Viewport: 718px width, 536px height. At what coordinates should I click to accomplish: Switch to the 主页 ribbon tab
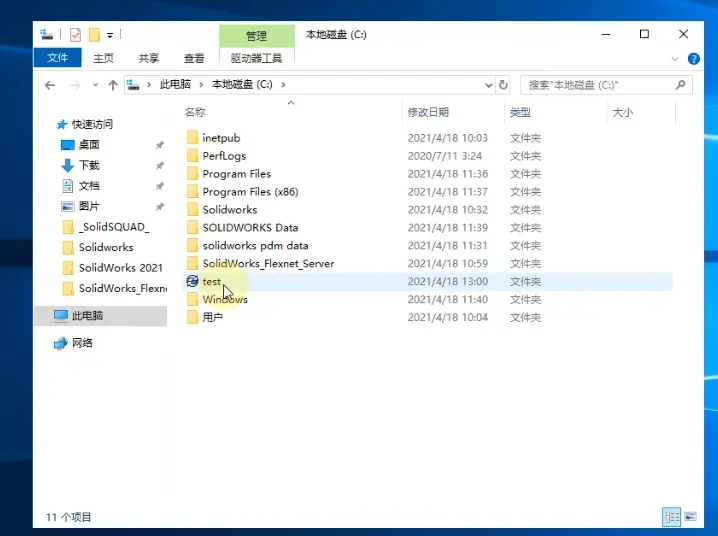coord(103,58)
